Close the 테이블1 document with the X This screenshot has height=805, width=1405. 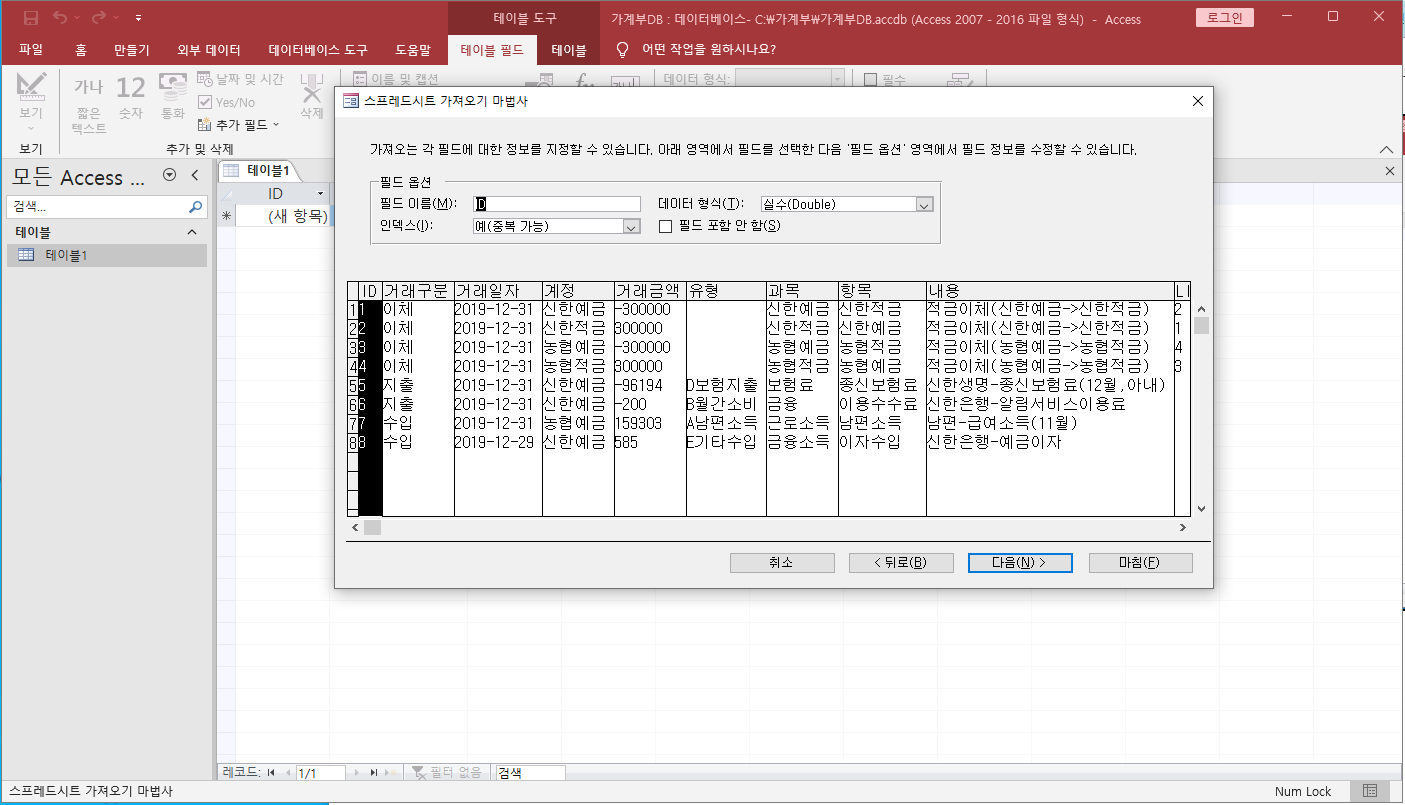[x=1389, y=172]
